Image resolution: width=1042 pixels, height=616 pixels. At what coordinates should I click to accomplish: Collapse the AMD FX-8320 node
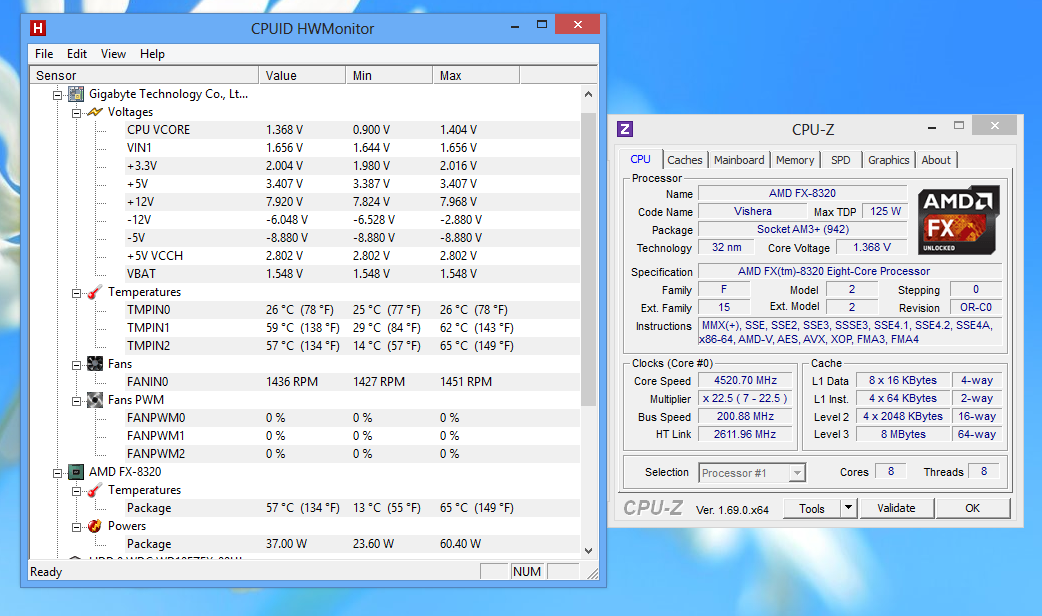pos(58,473)
